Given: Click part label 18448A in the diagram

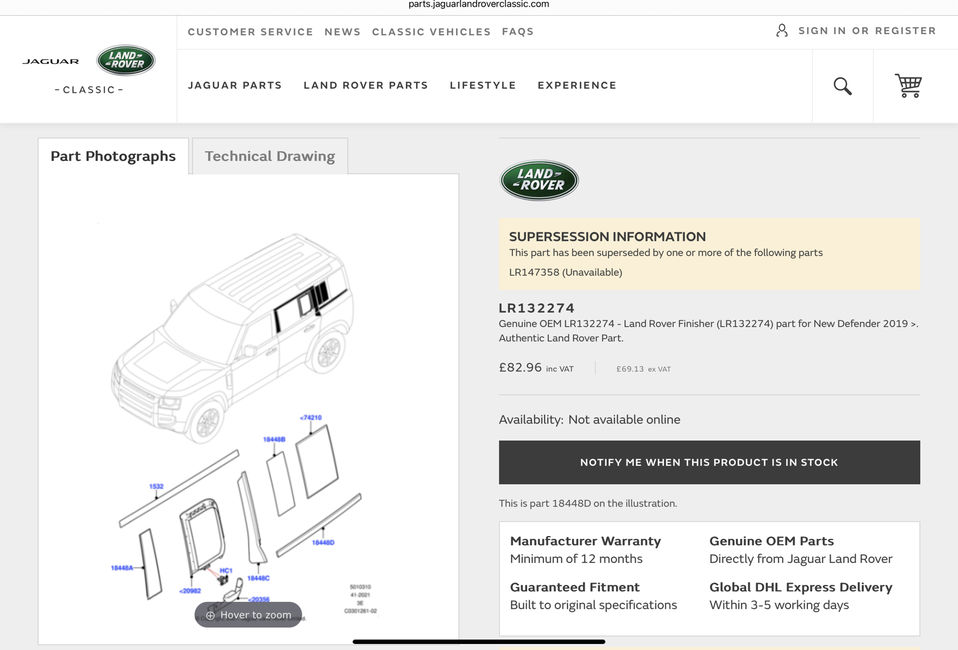Looking at the screenshot, I should click(x=122, y=568).
